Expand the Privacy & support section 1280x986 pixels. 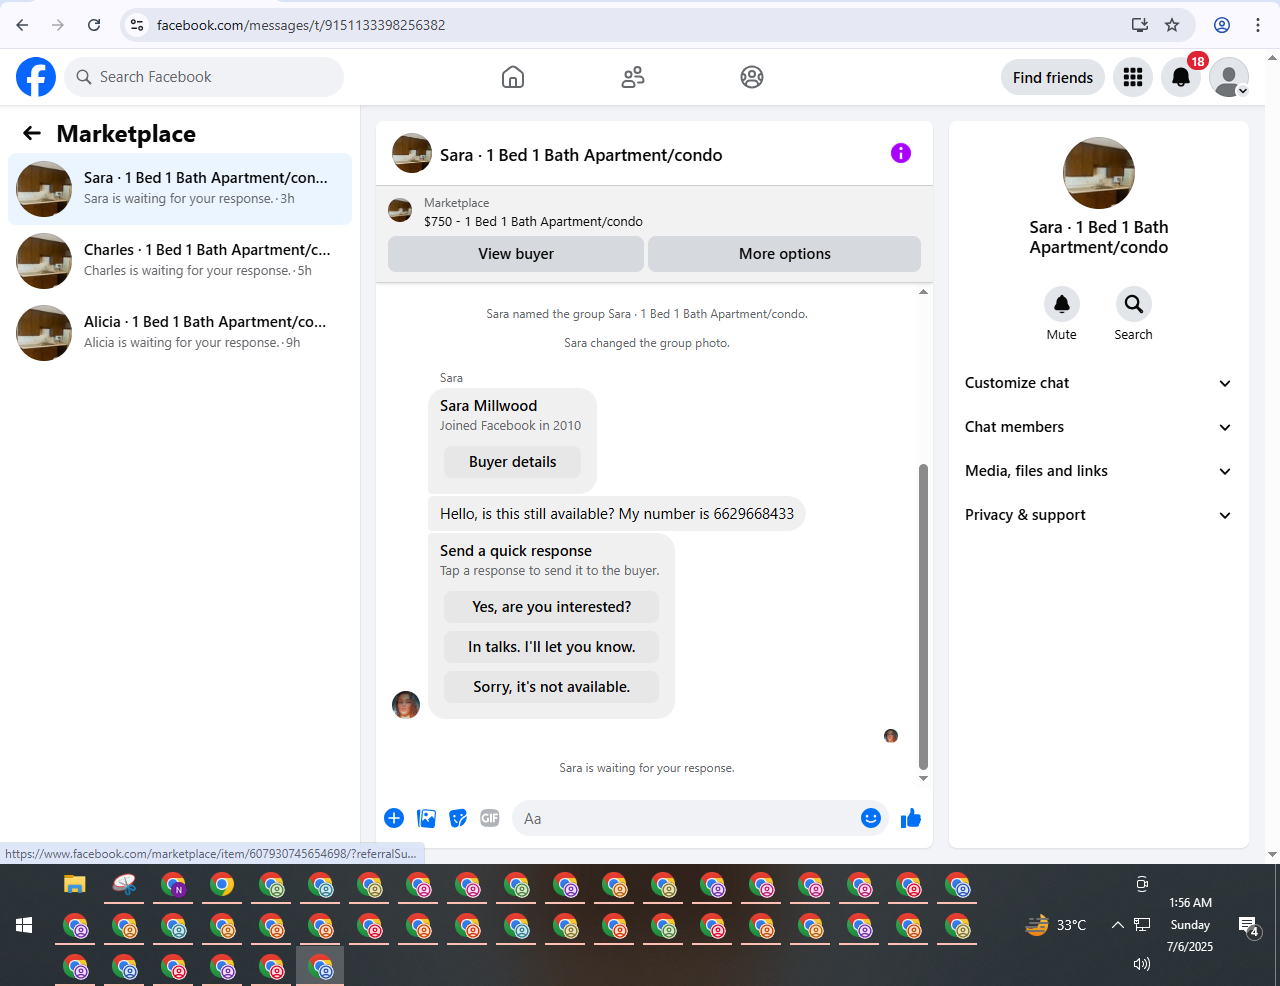tap(1098, 515)
